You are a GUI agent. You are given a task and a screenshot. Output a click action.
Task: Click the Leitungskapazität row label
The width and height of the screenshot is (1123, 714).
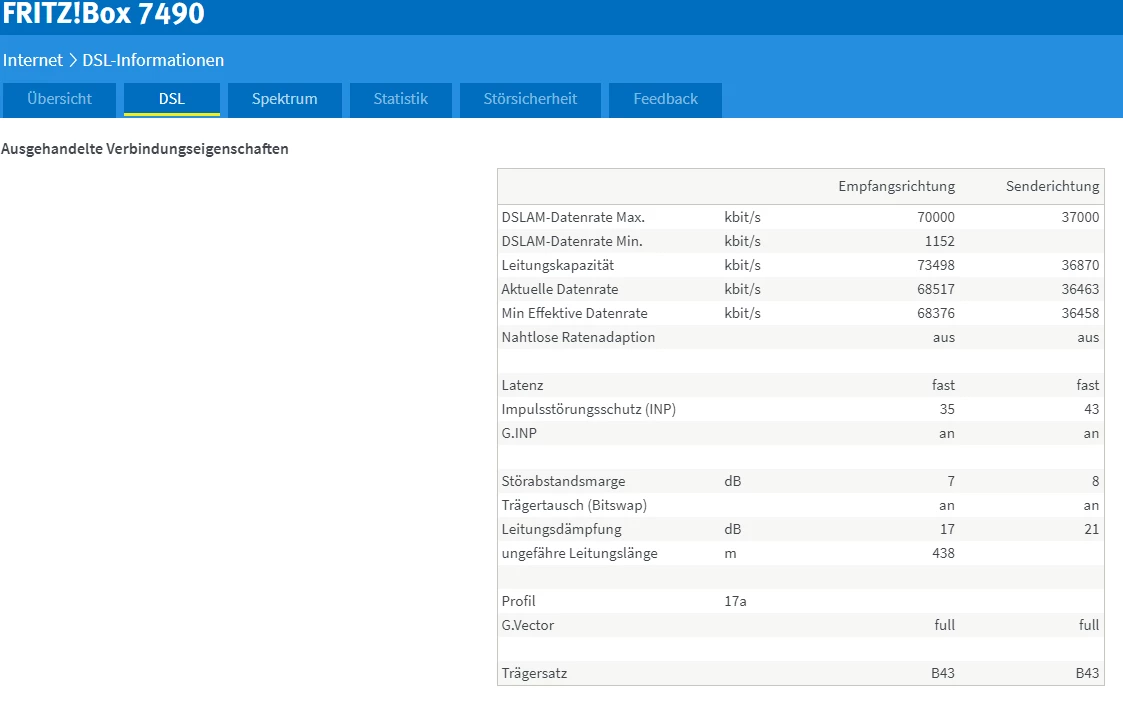tap(558, 265)
